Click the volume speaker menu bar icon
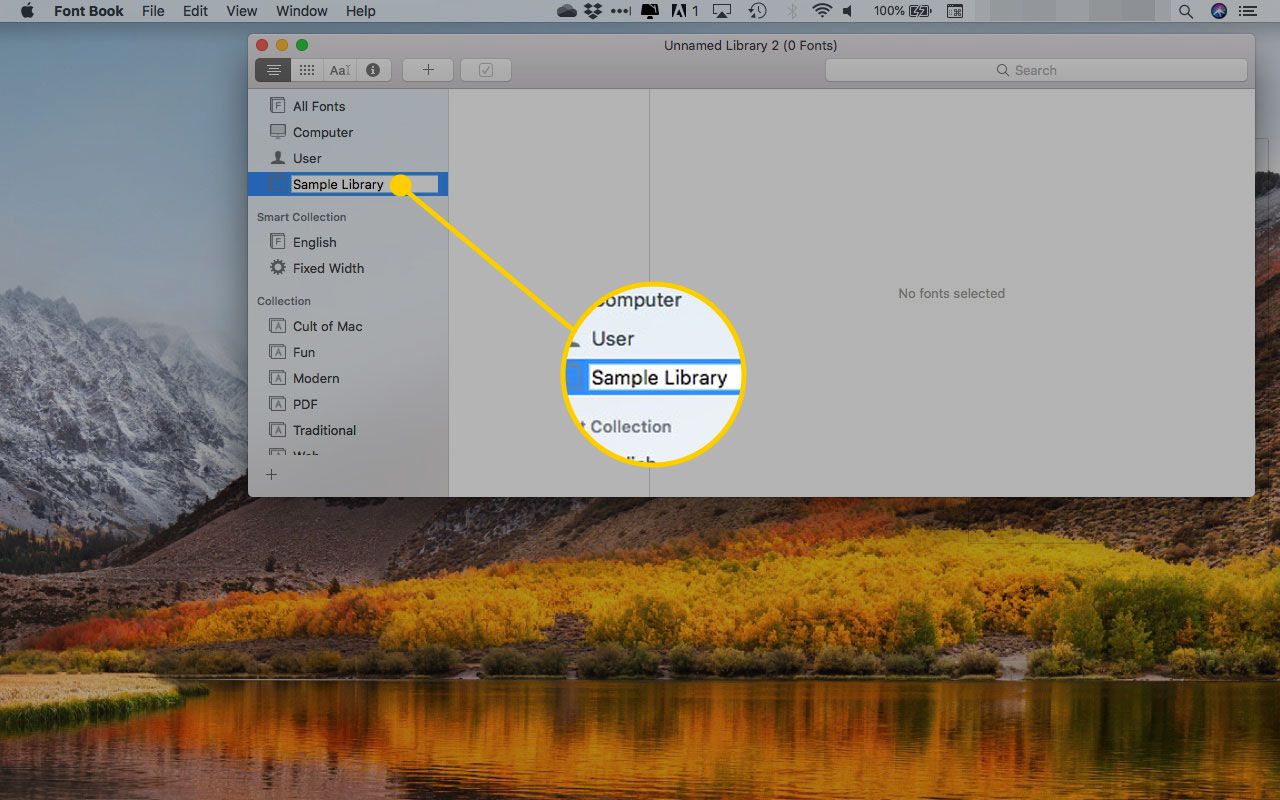 [x=849, y=11]
